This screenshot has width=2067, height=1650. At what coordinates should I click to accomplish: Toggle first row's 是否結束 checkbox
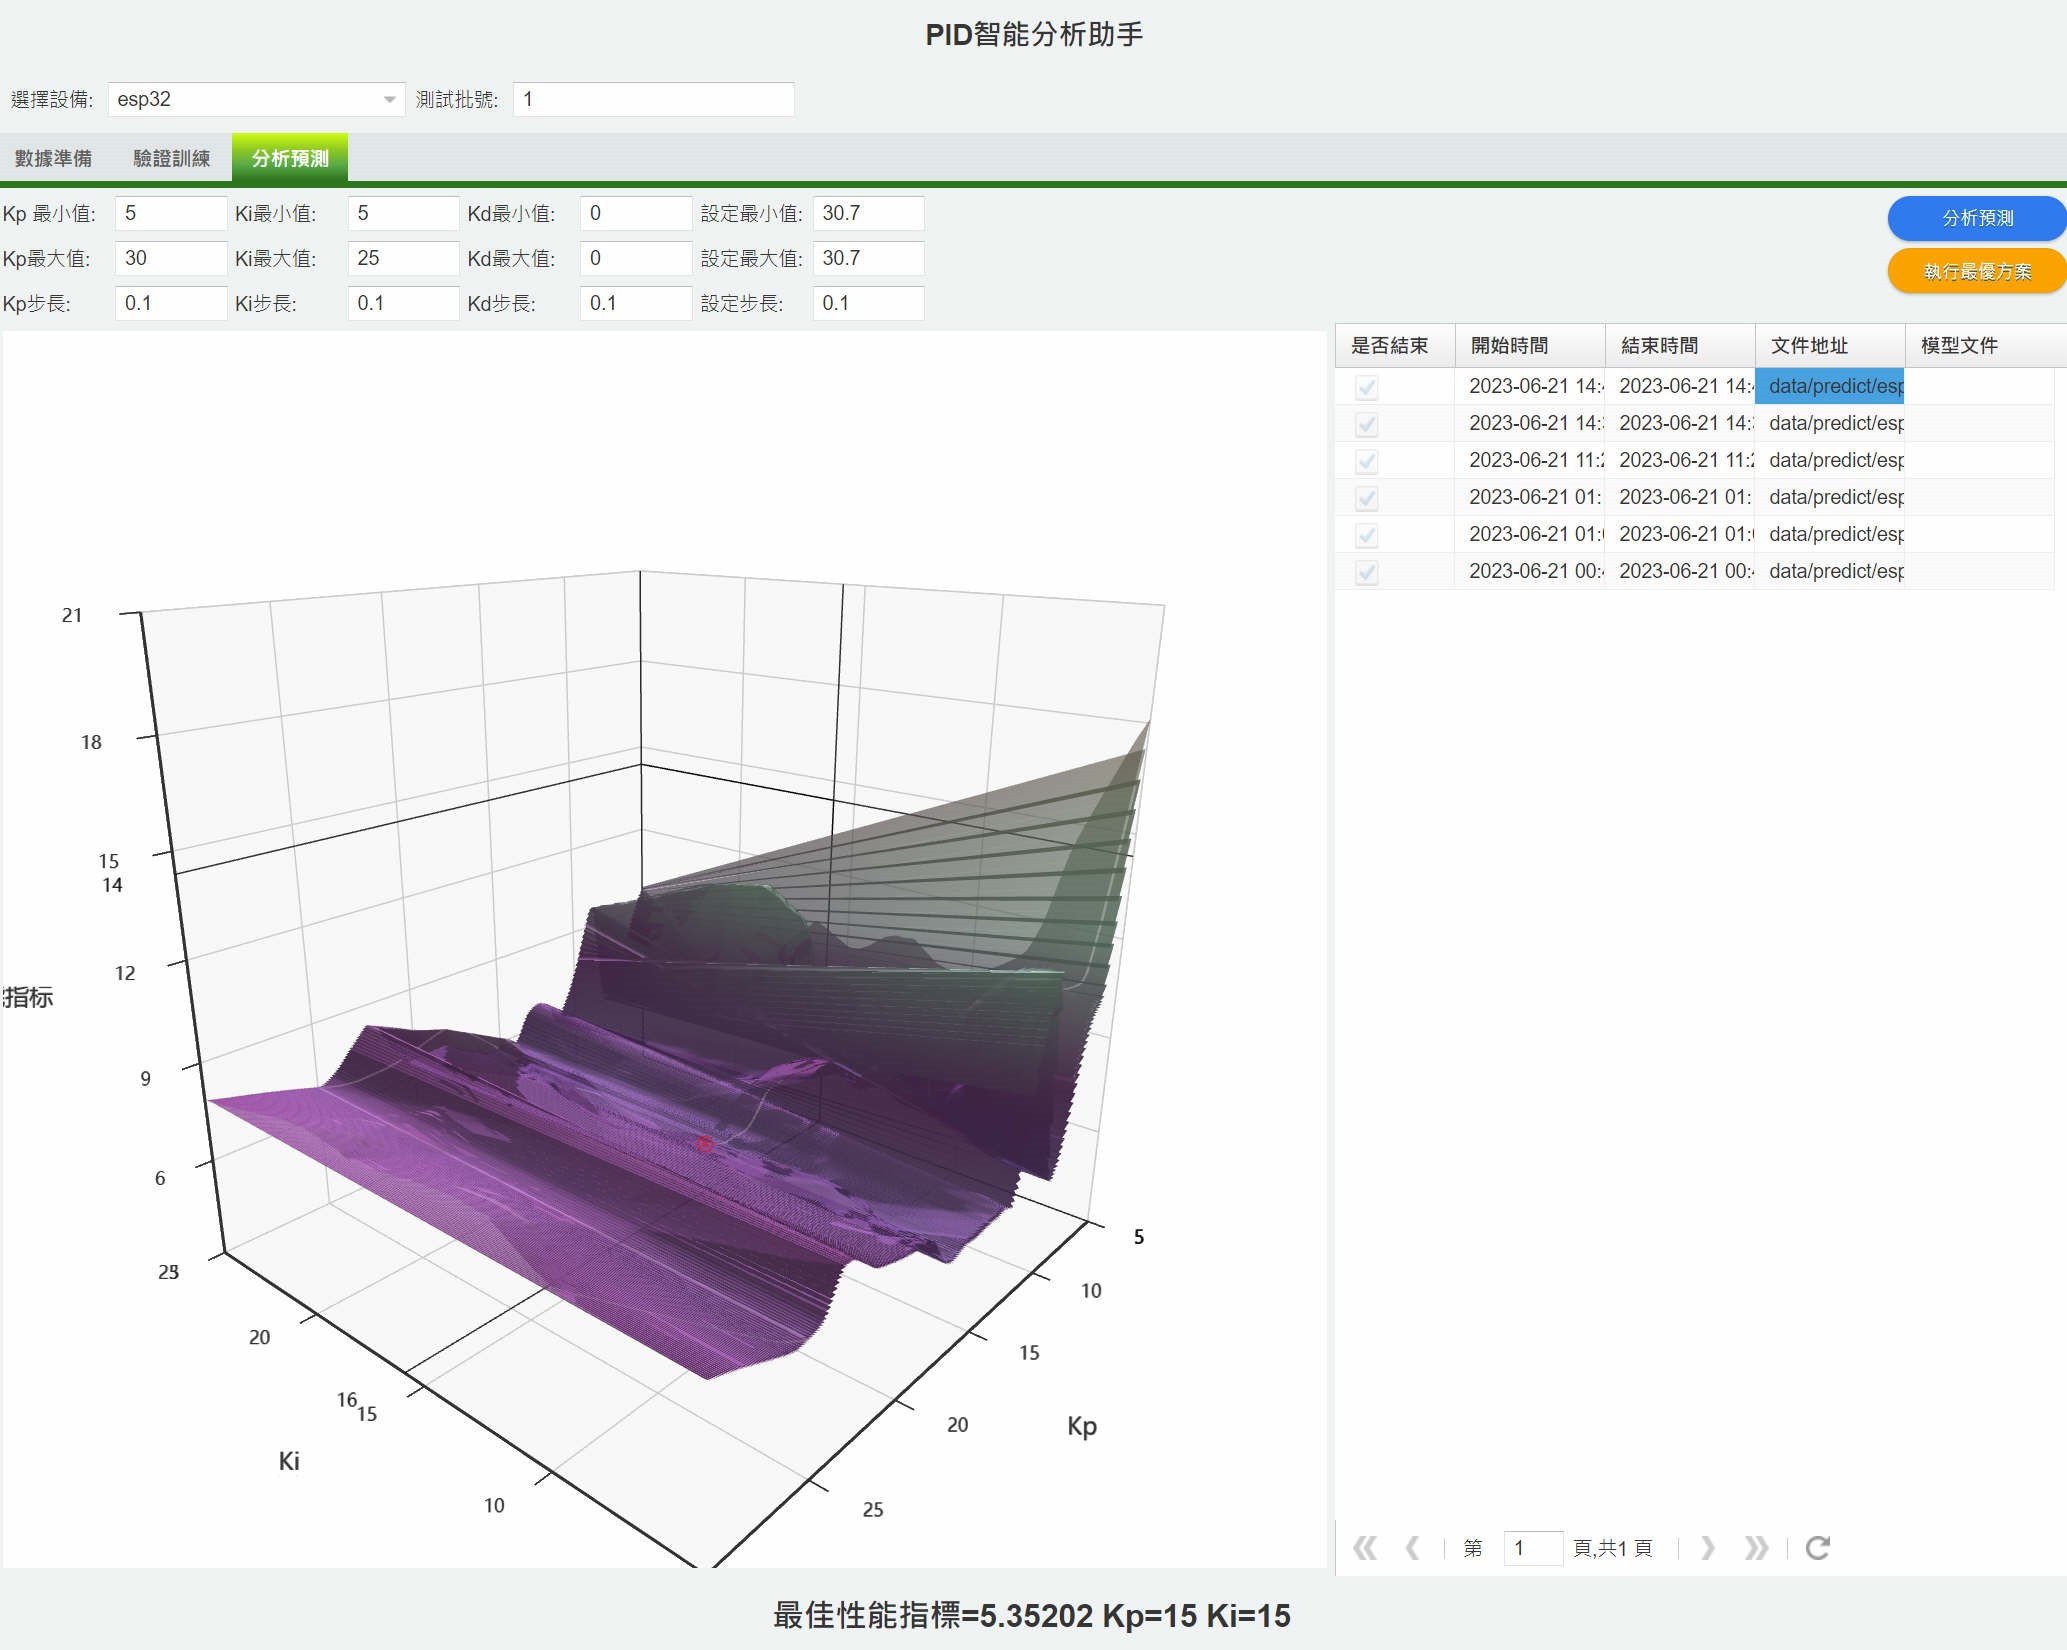1366,387
